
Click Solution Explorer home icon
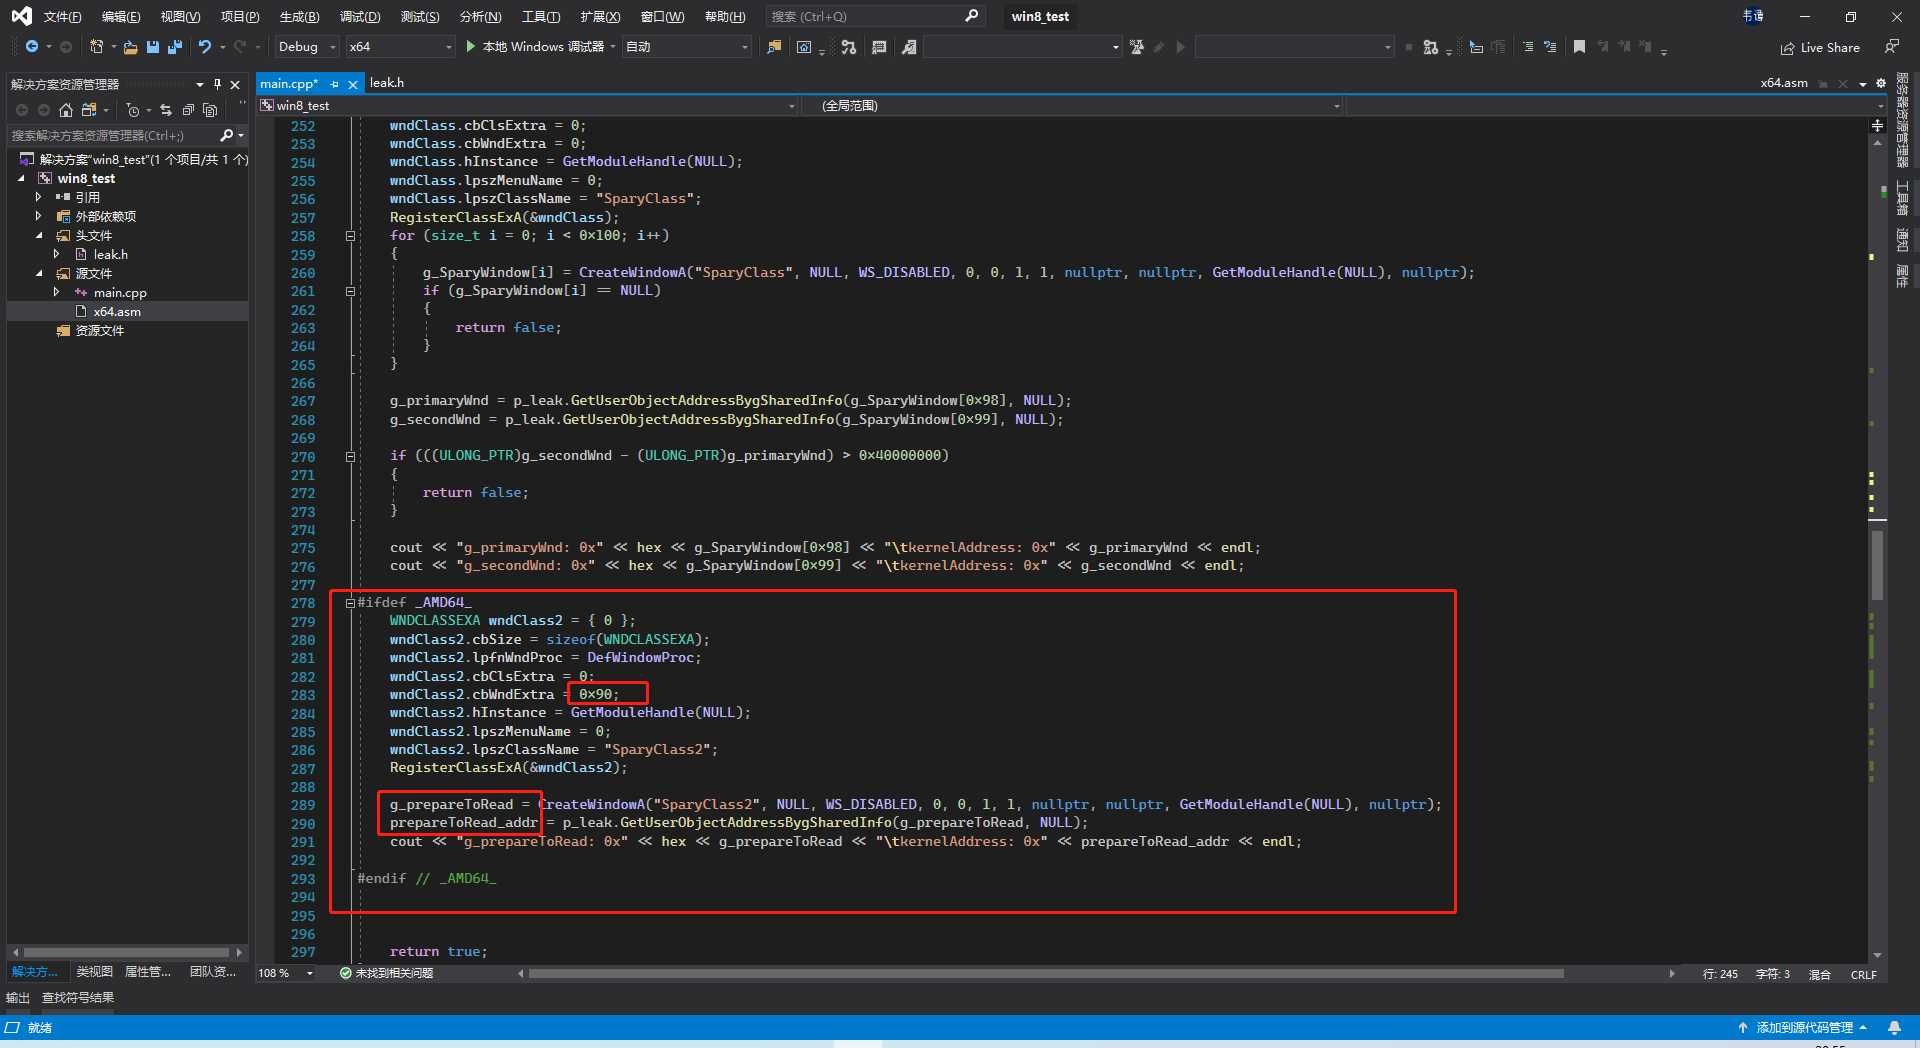66,110
